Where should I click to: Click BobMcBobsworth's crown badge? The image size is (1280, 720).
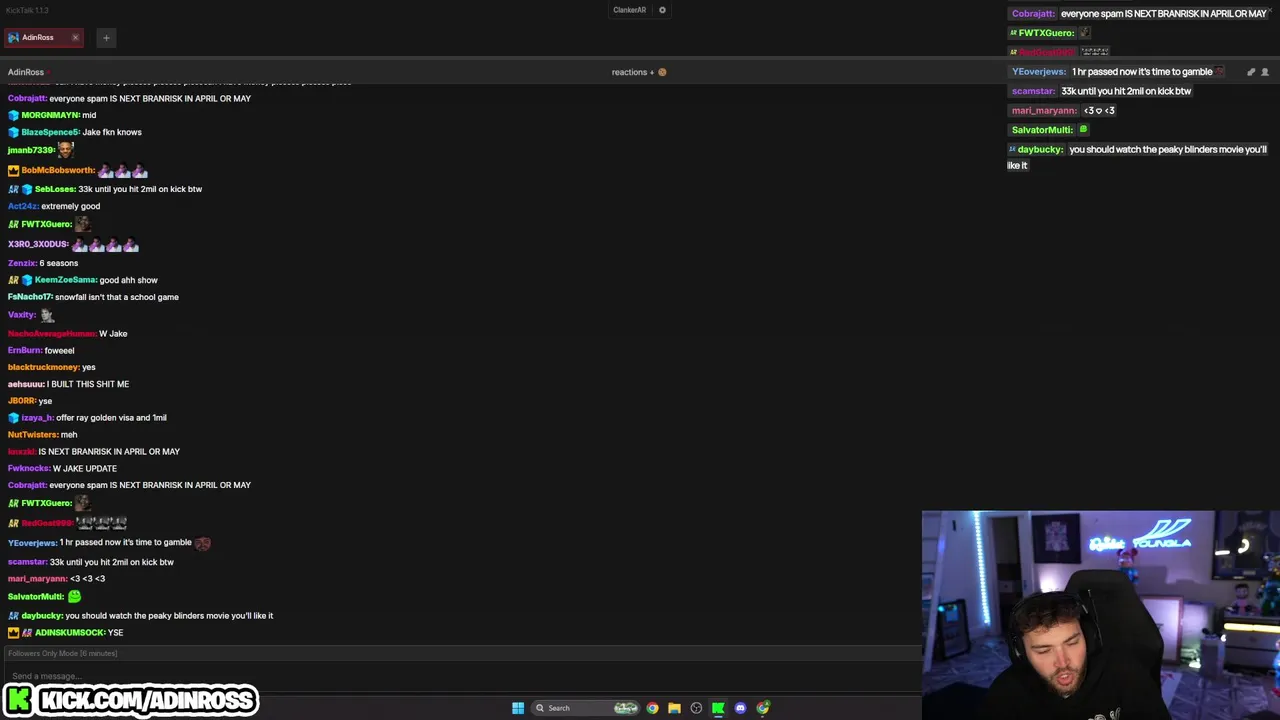[x=13, y=170]
